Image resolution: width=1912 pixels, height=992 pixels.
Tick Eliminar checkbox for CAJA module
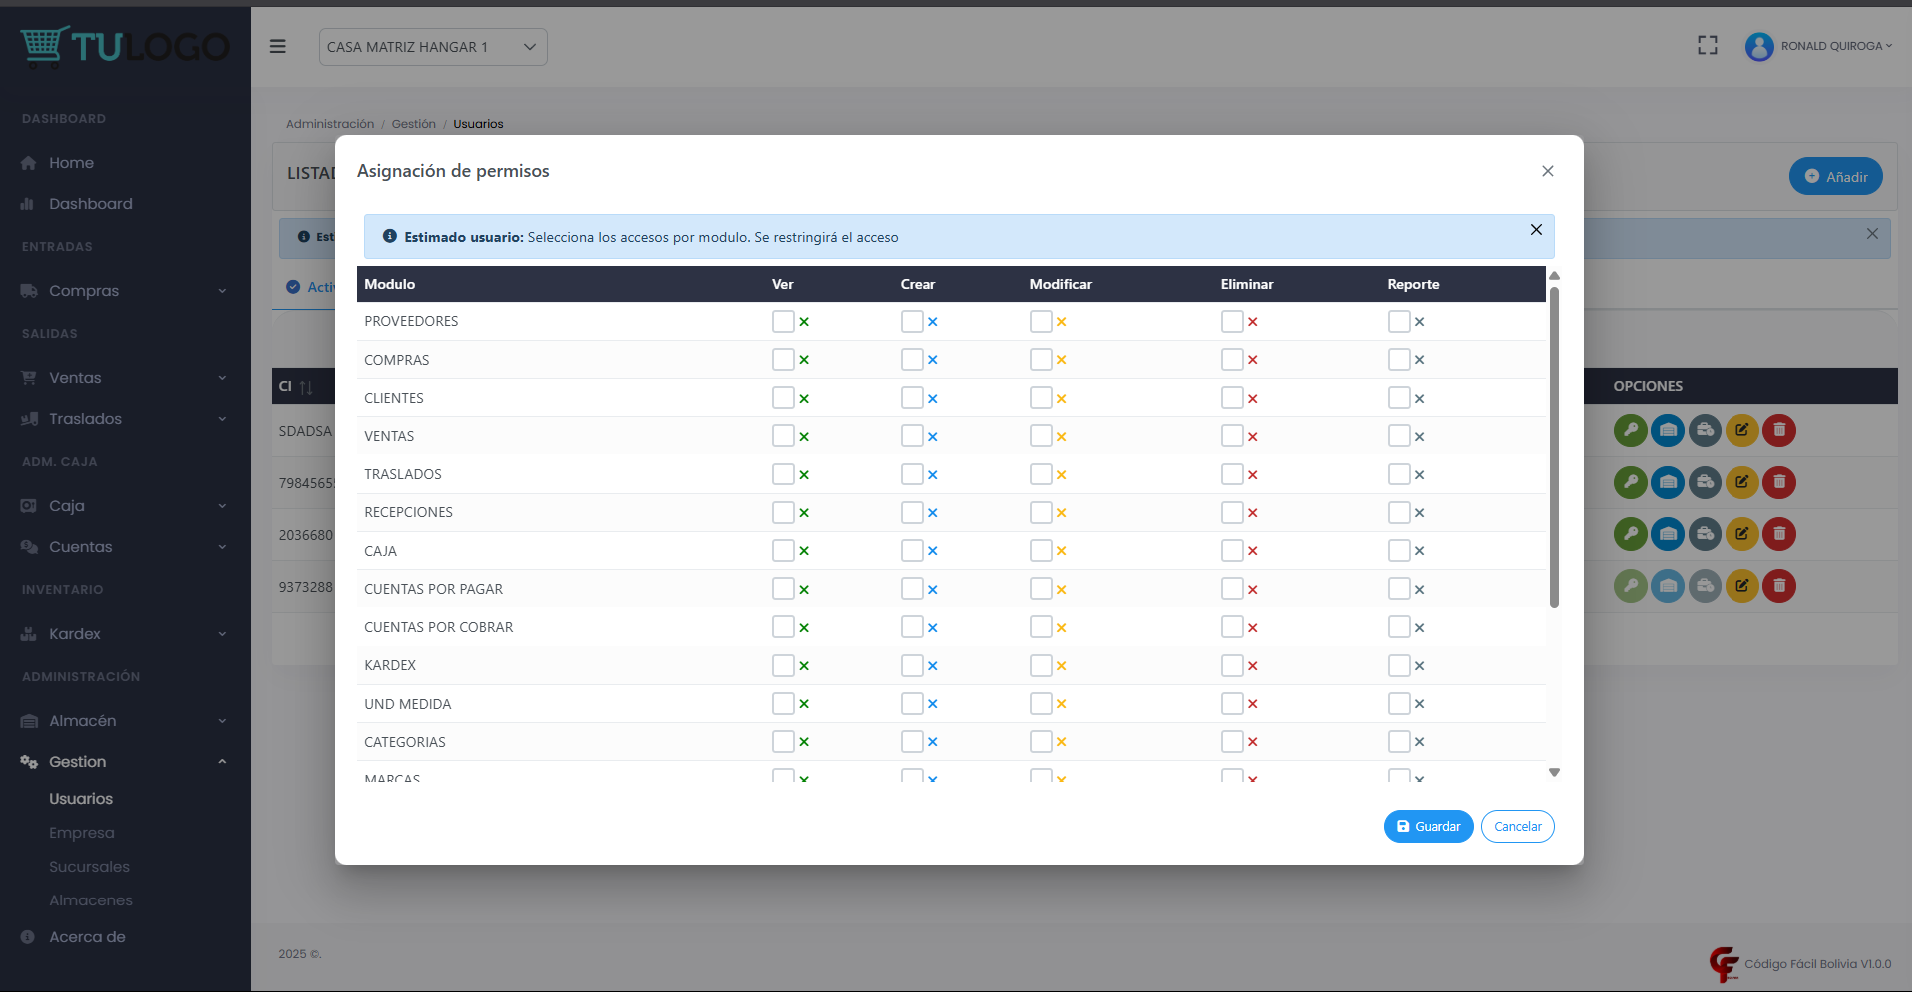1231,551
